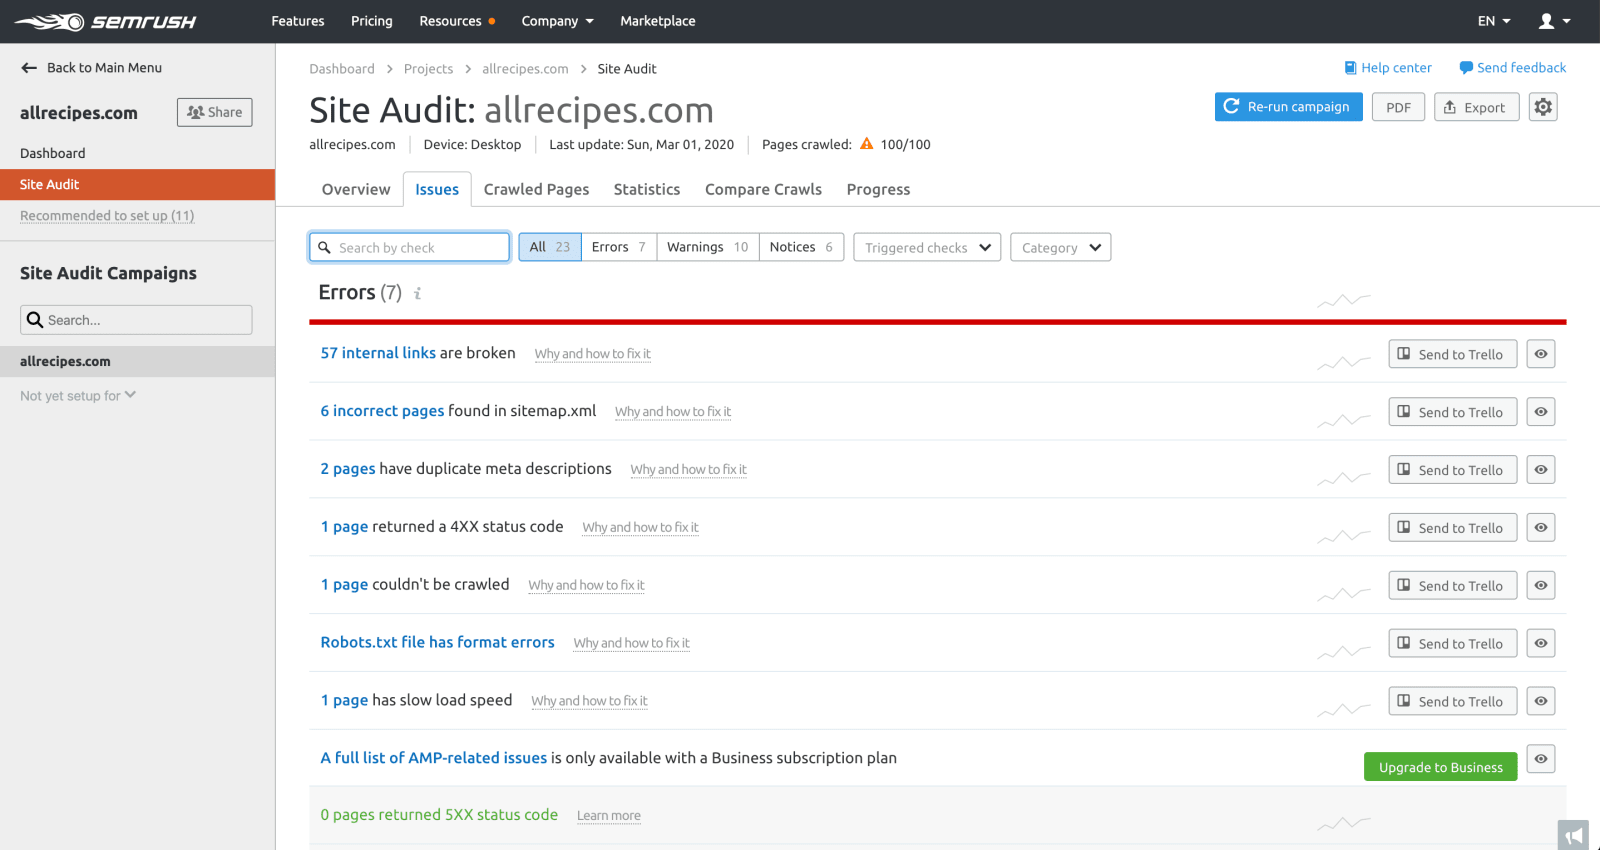Filter issues by Notices 6
The width and height of the screenshot is (1600, 850).
pyautogui.click(x=802, y=247)
